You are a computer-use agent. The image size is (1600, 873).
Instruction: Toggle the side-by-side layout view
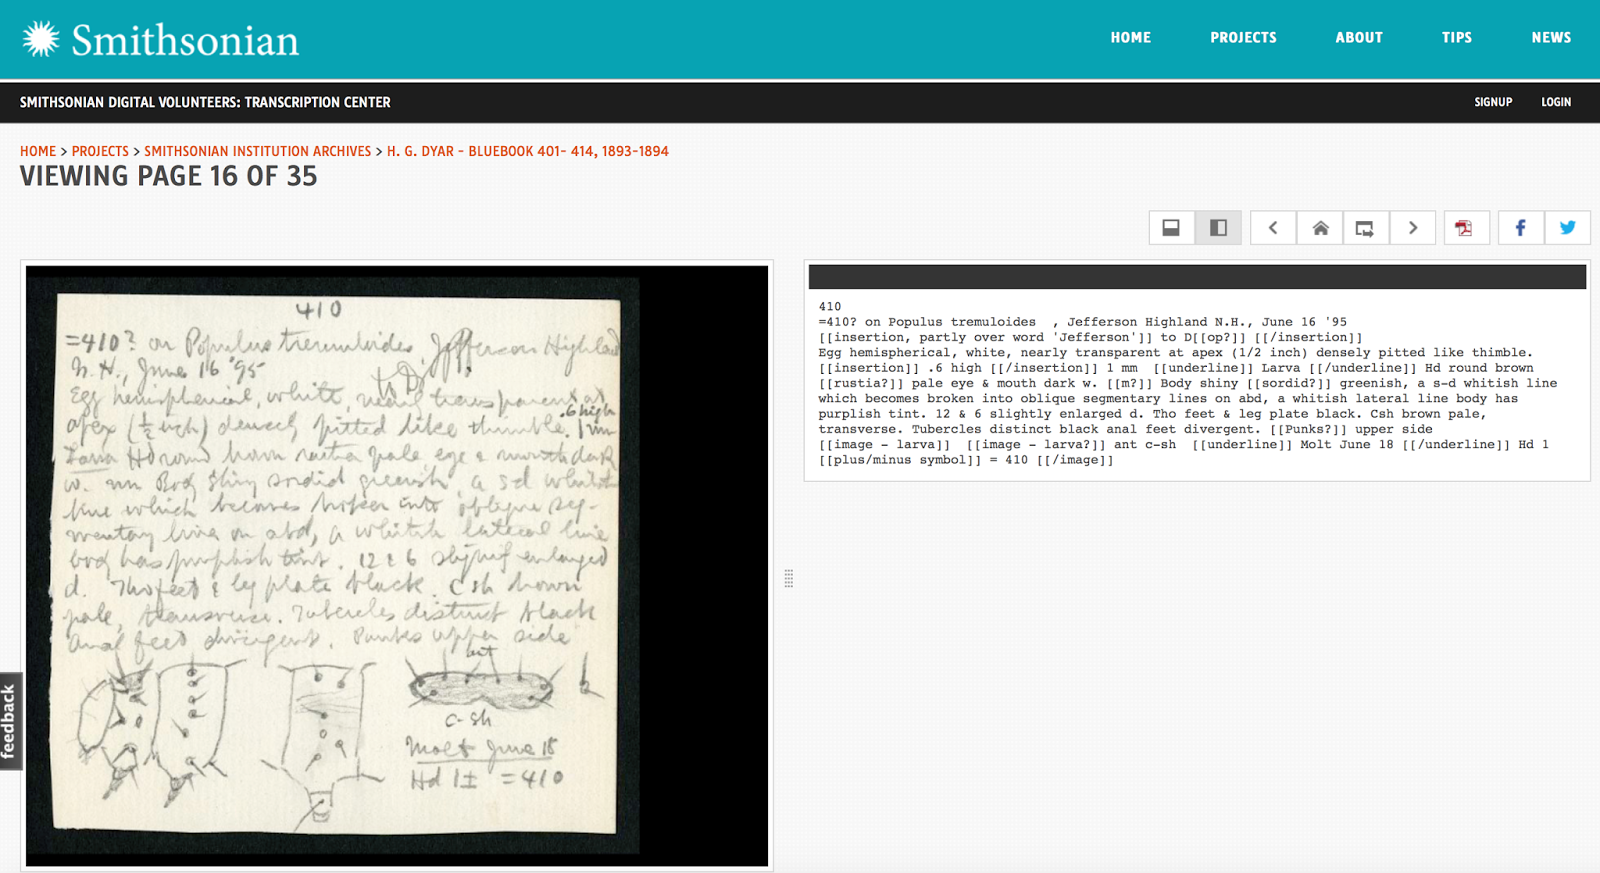[1218, 228]
